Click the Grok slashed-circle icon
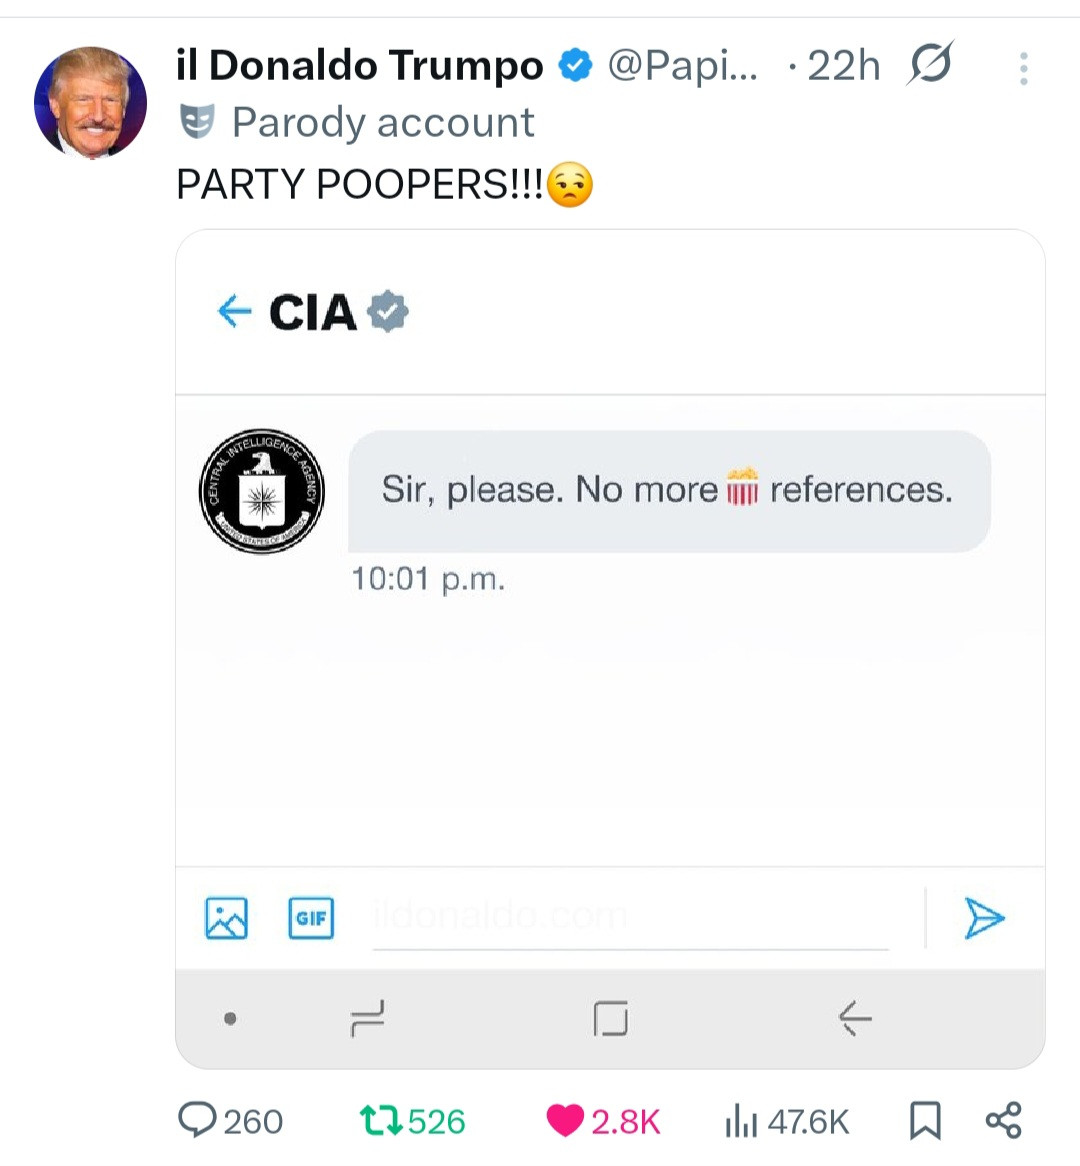Image resolution: width=1080 pixels, height=1166 pixels. click(930, 65)
